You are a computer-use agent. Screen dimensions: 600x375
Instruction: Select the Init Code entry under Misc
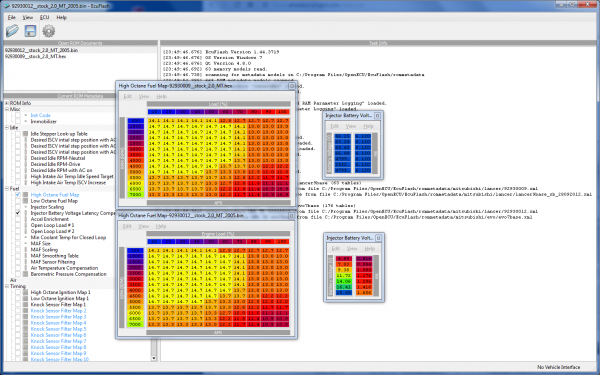(x=40, y=115)
